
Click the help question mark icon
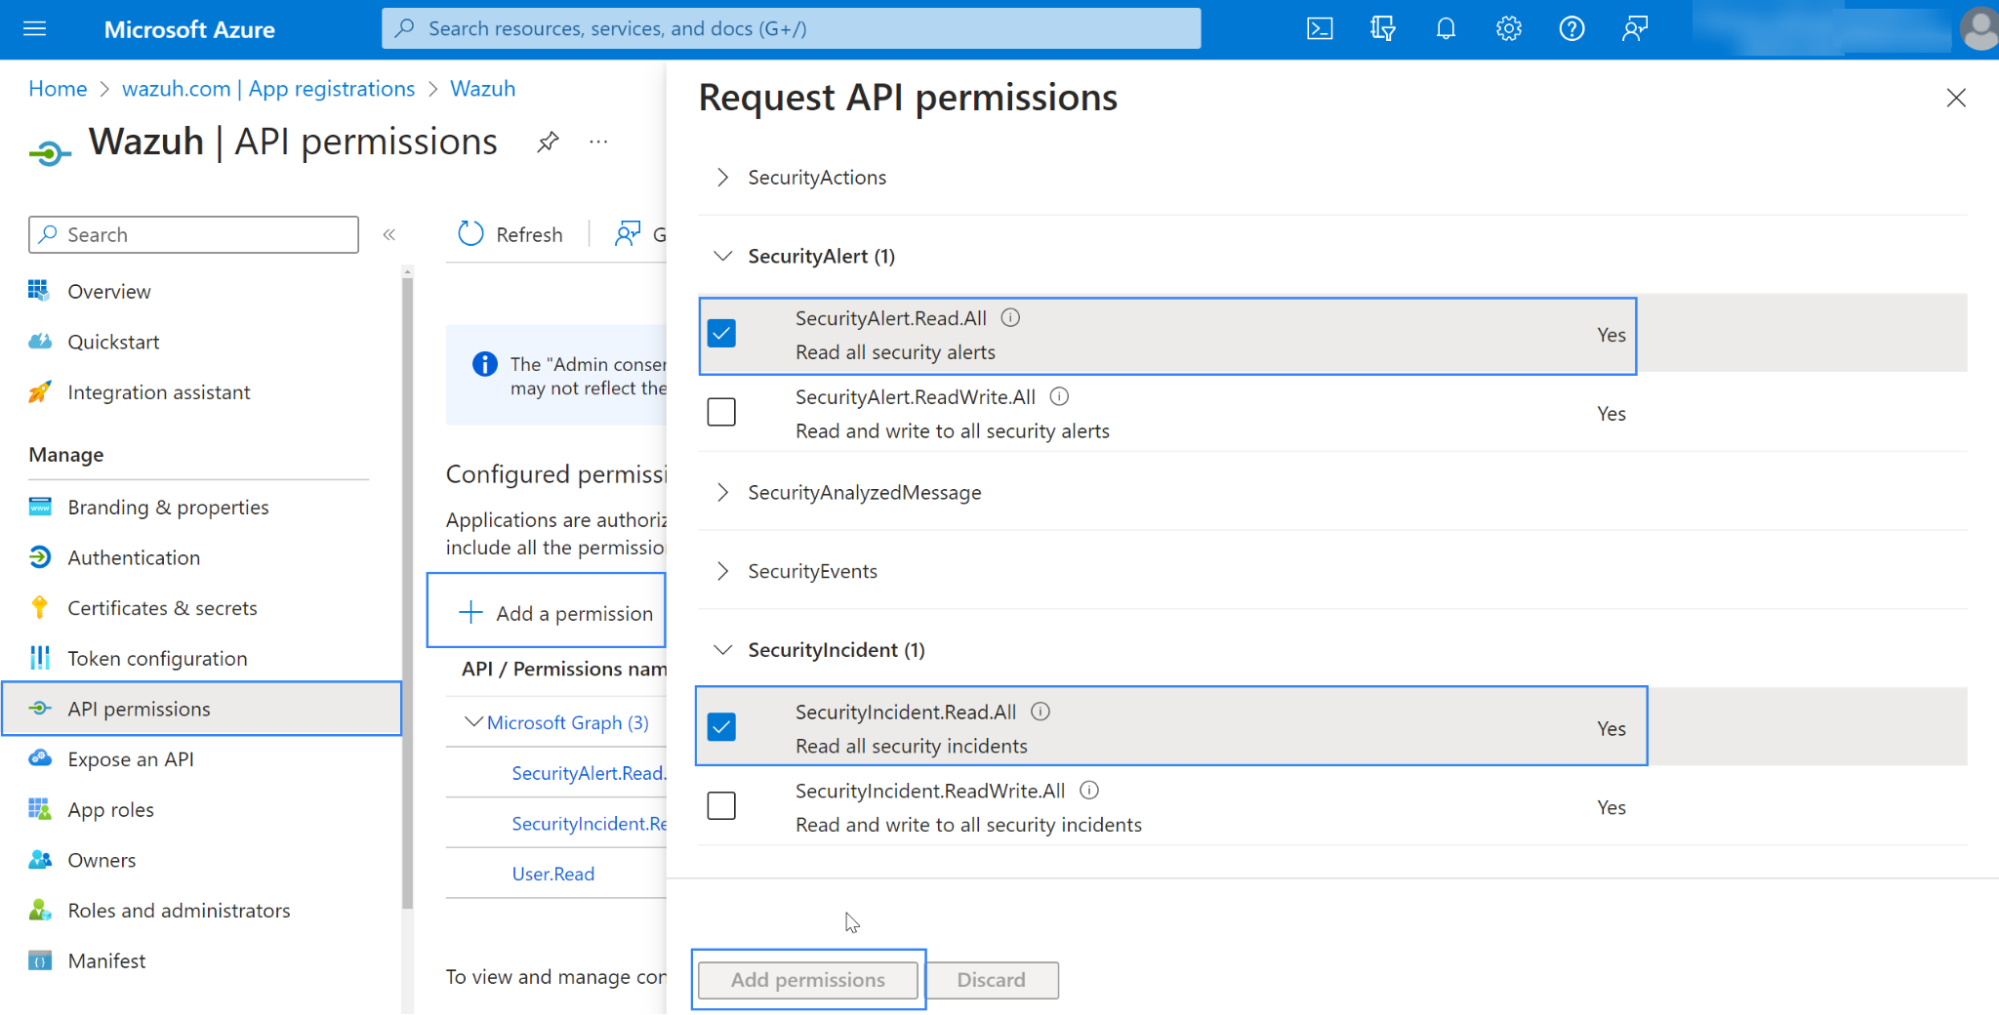click(x=1571, y=29)
